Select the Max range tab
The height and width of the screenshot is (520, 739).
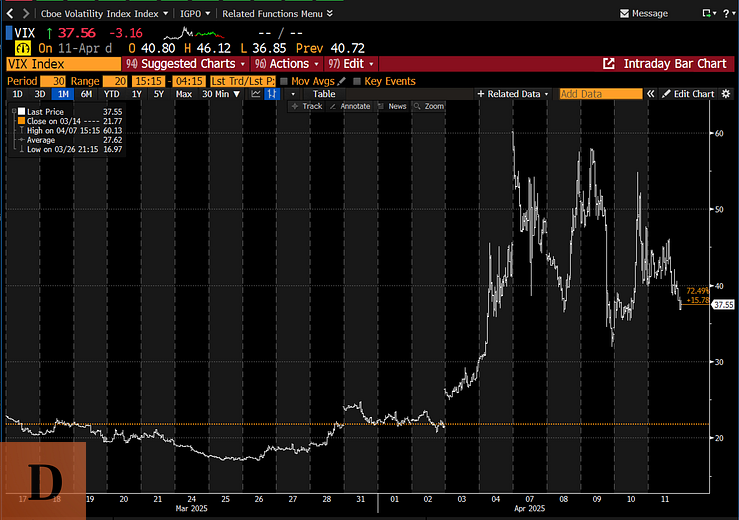(183, 94)
